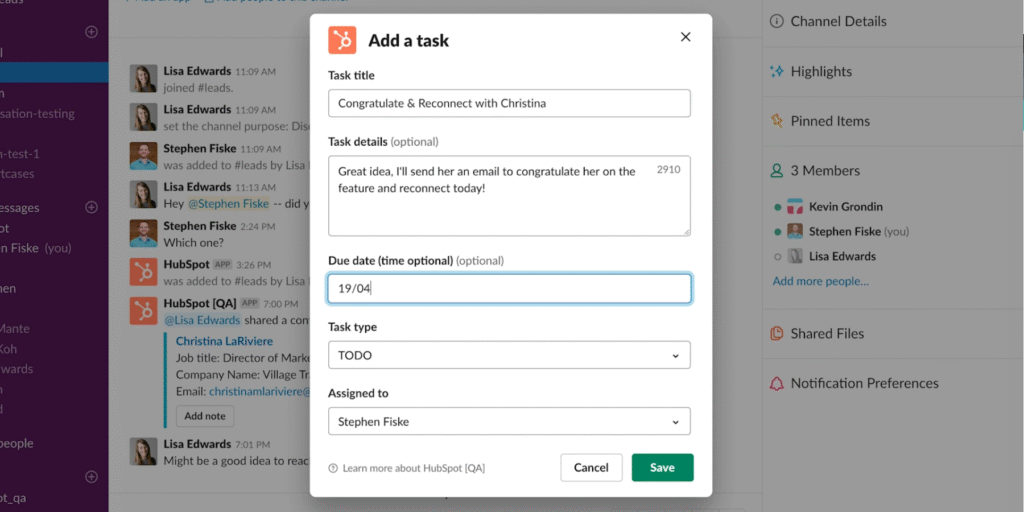Click the Add note button

[x=205, y=416]
